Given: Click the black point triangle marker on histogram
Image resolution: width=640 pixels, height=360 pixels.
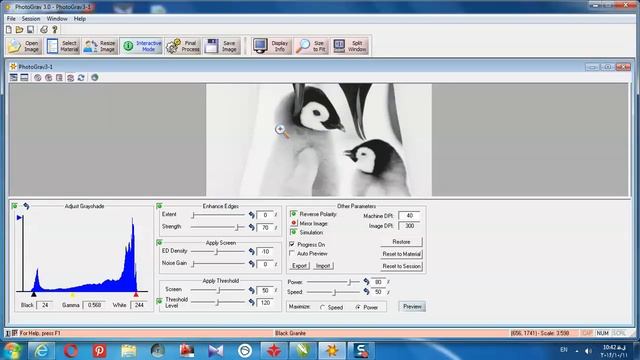Looking at the screenshot, I should coord(34,294).
